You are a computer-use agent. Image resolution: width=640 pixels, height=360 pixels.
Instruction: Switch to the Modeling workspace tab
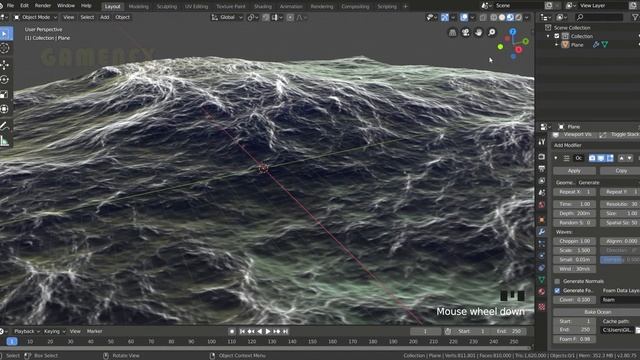[x=138, y=7]
